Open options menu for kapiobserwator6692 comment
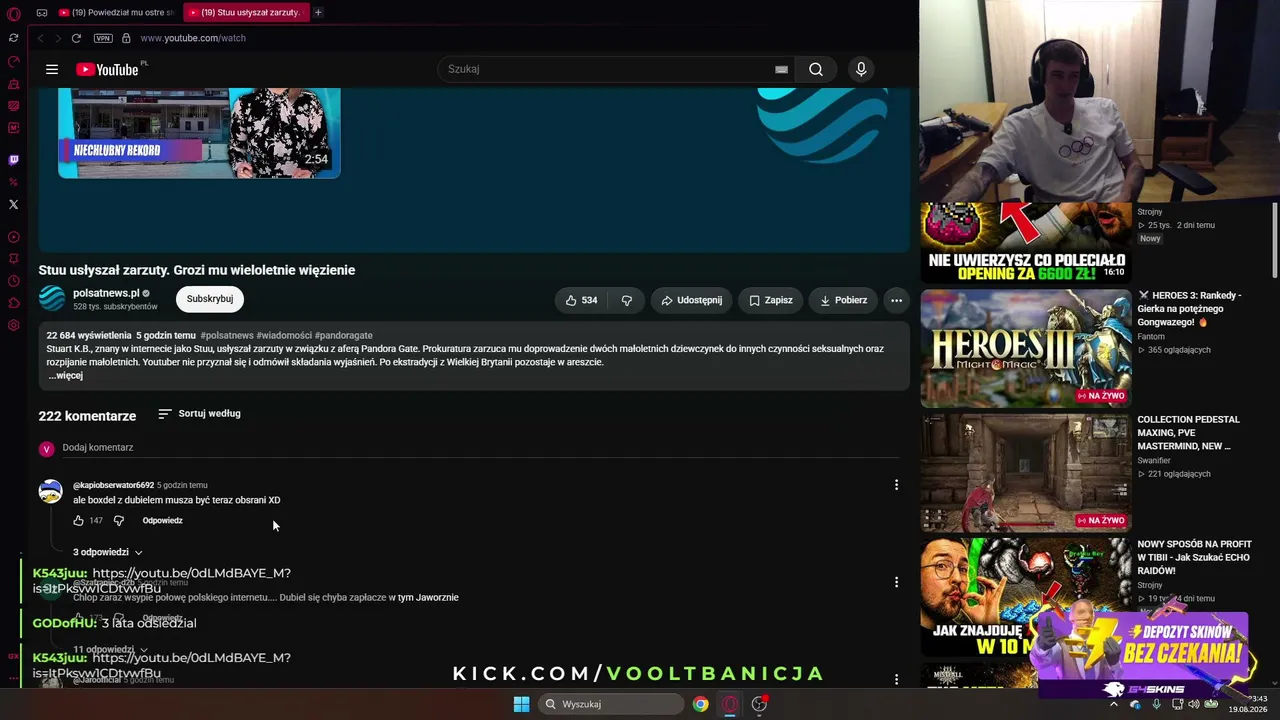Viewport: 1280px width, 720px height. [896, 485]
